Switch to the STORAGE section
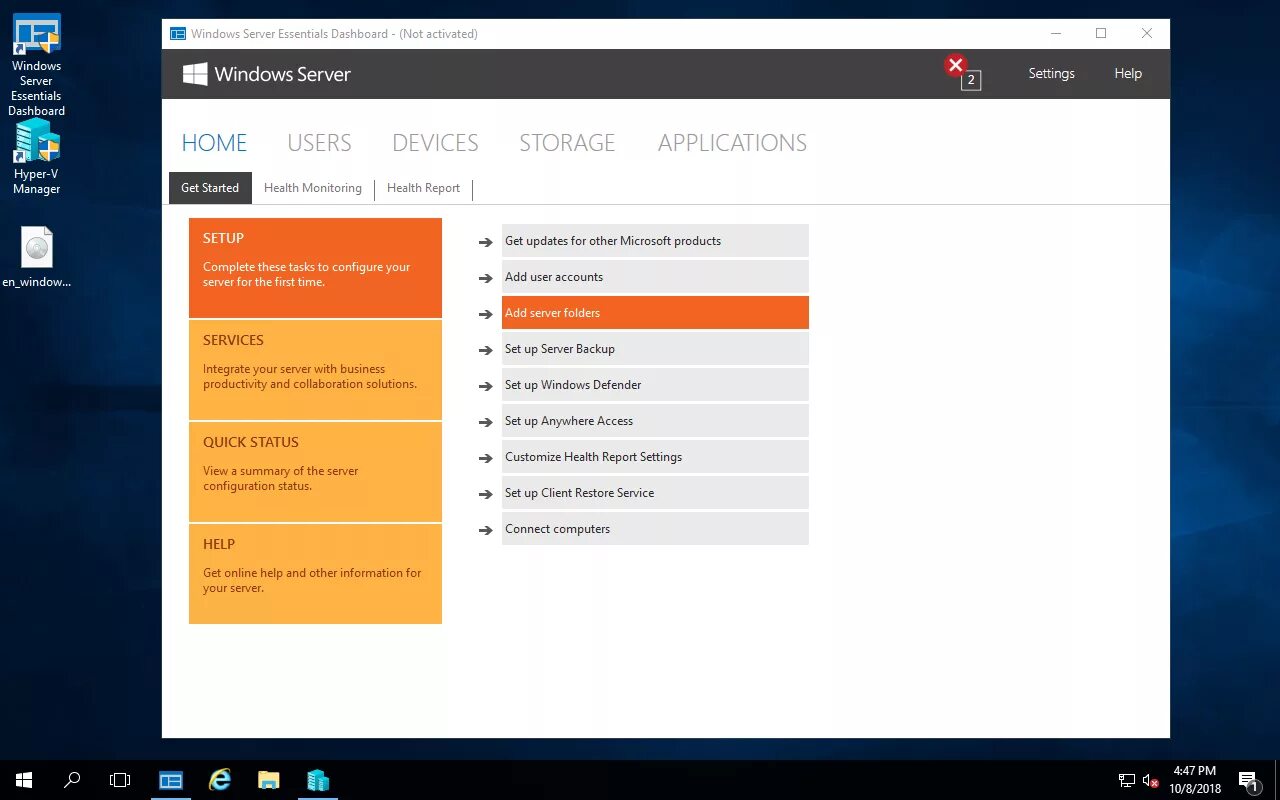 click(x=567, y=143)
